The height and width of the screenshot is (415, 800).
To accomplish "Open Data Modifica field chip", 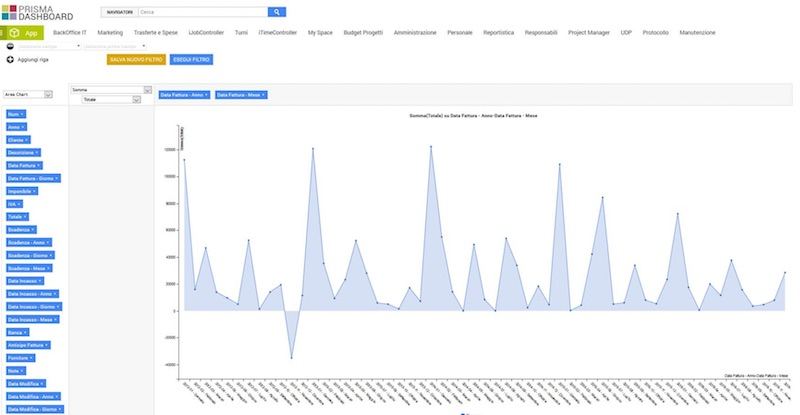I will tap(26, 383).
